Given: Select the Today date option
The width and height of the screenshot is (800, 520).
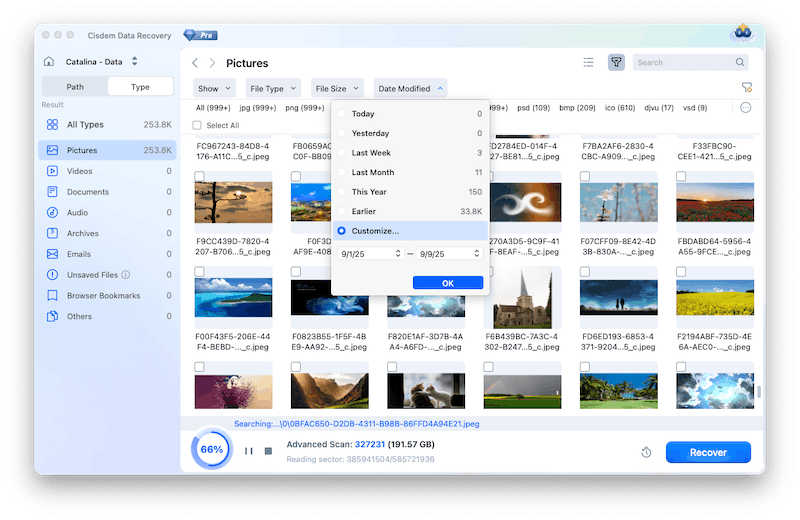Looking at the screenshot, I should (x=410, y=114).
